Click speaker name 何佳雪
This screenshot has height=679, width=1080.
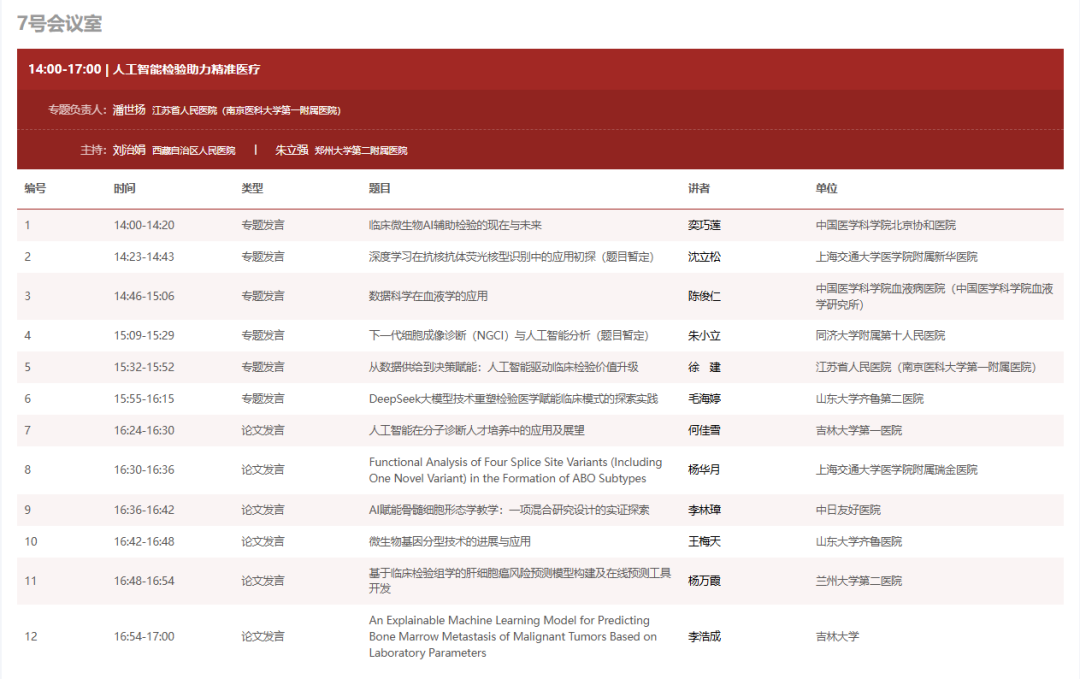pos(705,430)
